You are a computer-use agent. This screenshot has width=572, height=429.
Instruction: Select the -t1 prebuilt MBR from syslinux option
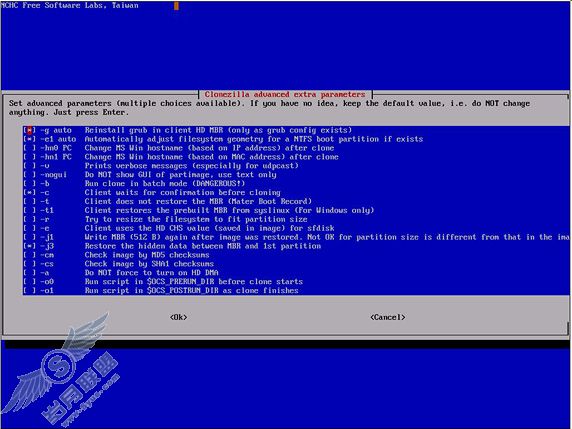30,210
